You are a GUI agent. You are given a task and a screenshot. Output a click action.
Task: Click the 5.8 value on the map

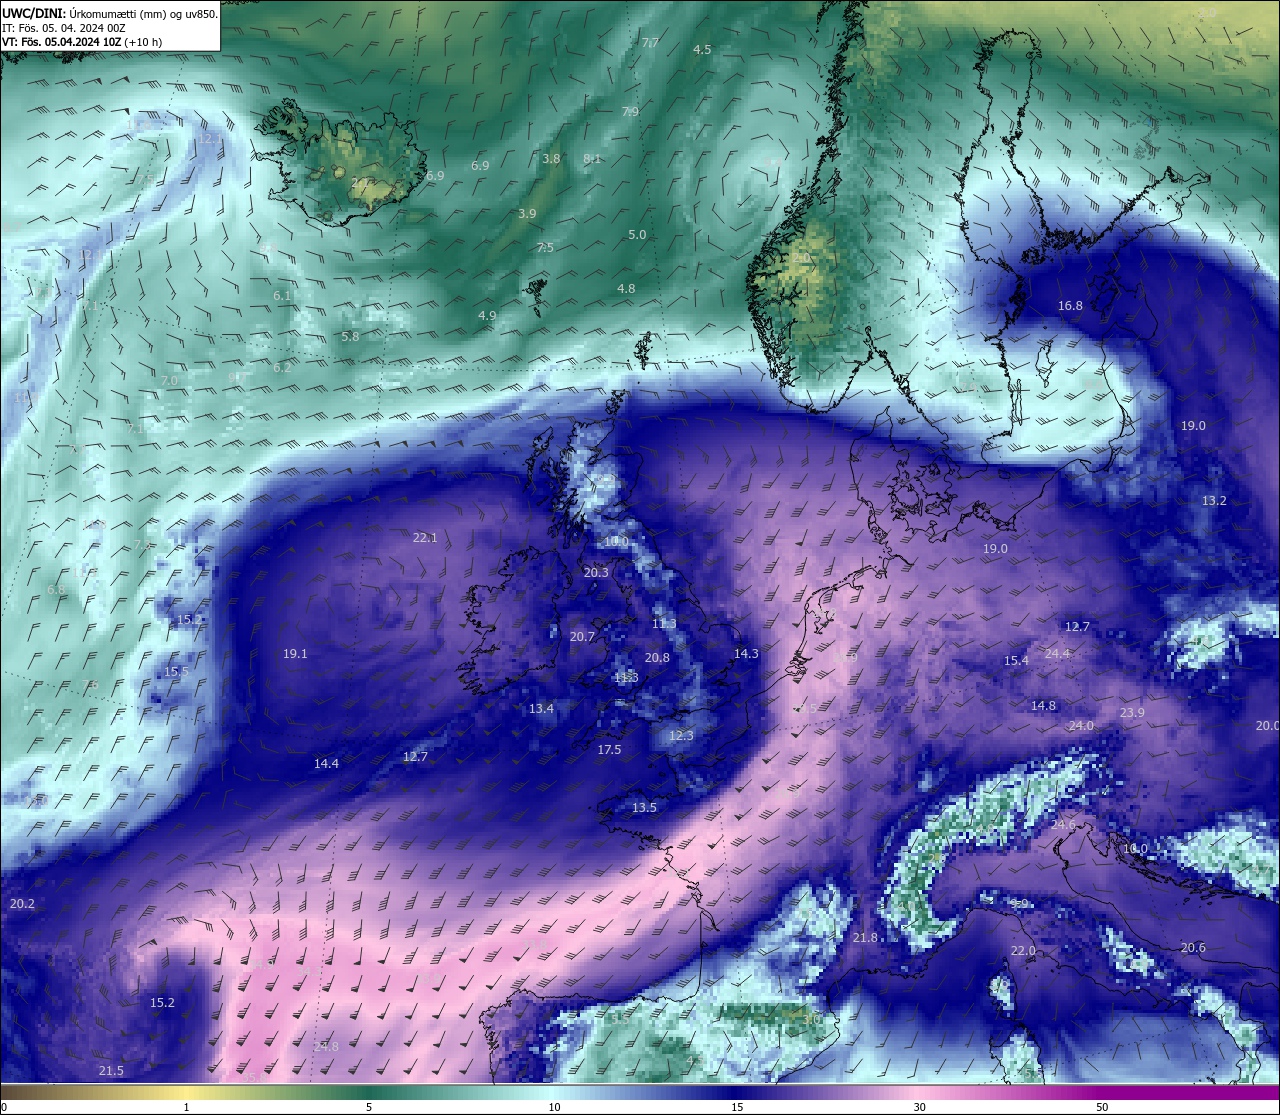click(x=350, y=337)
